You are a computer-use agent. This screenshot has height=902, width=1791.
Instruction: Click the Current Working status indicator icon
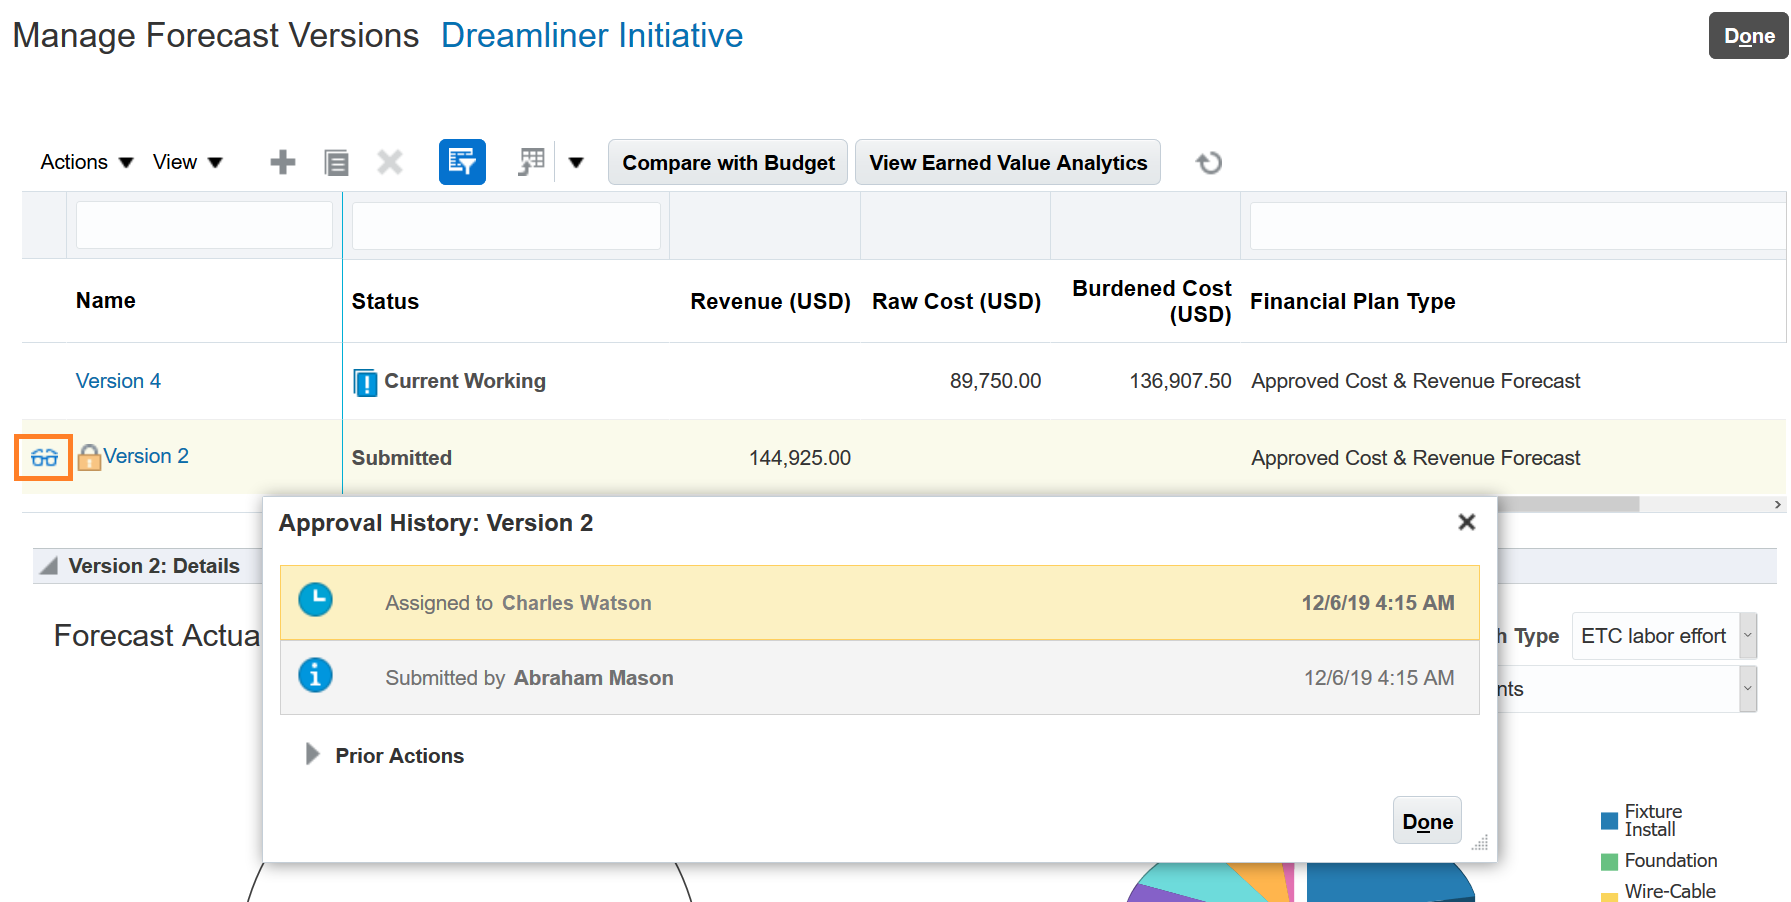365,381
